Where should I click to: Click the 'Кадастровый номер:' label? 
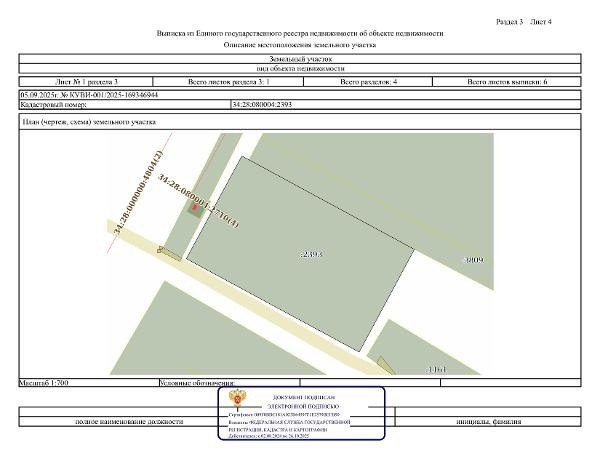(54, 104)
